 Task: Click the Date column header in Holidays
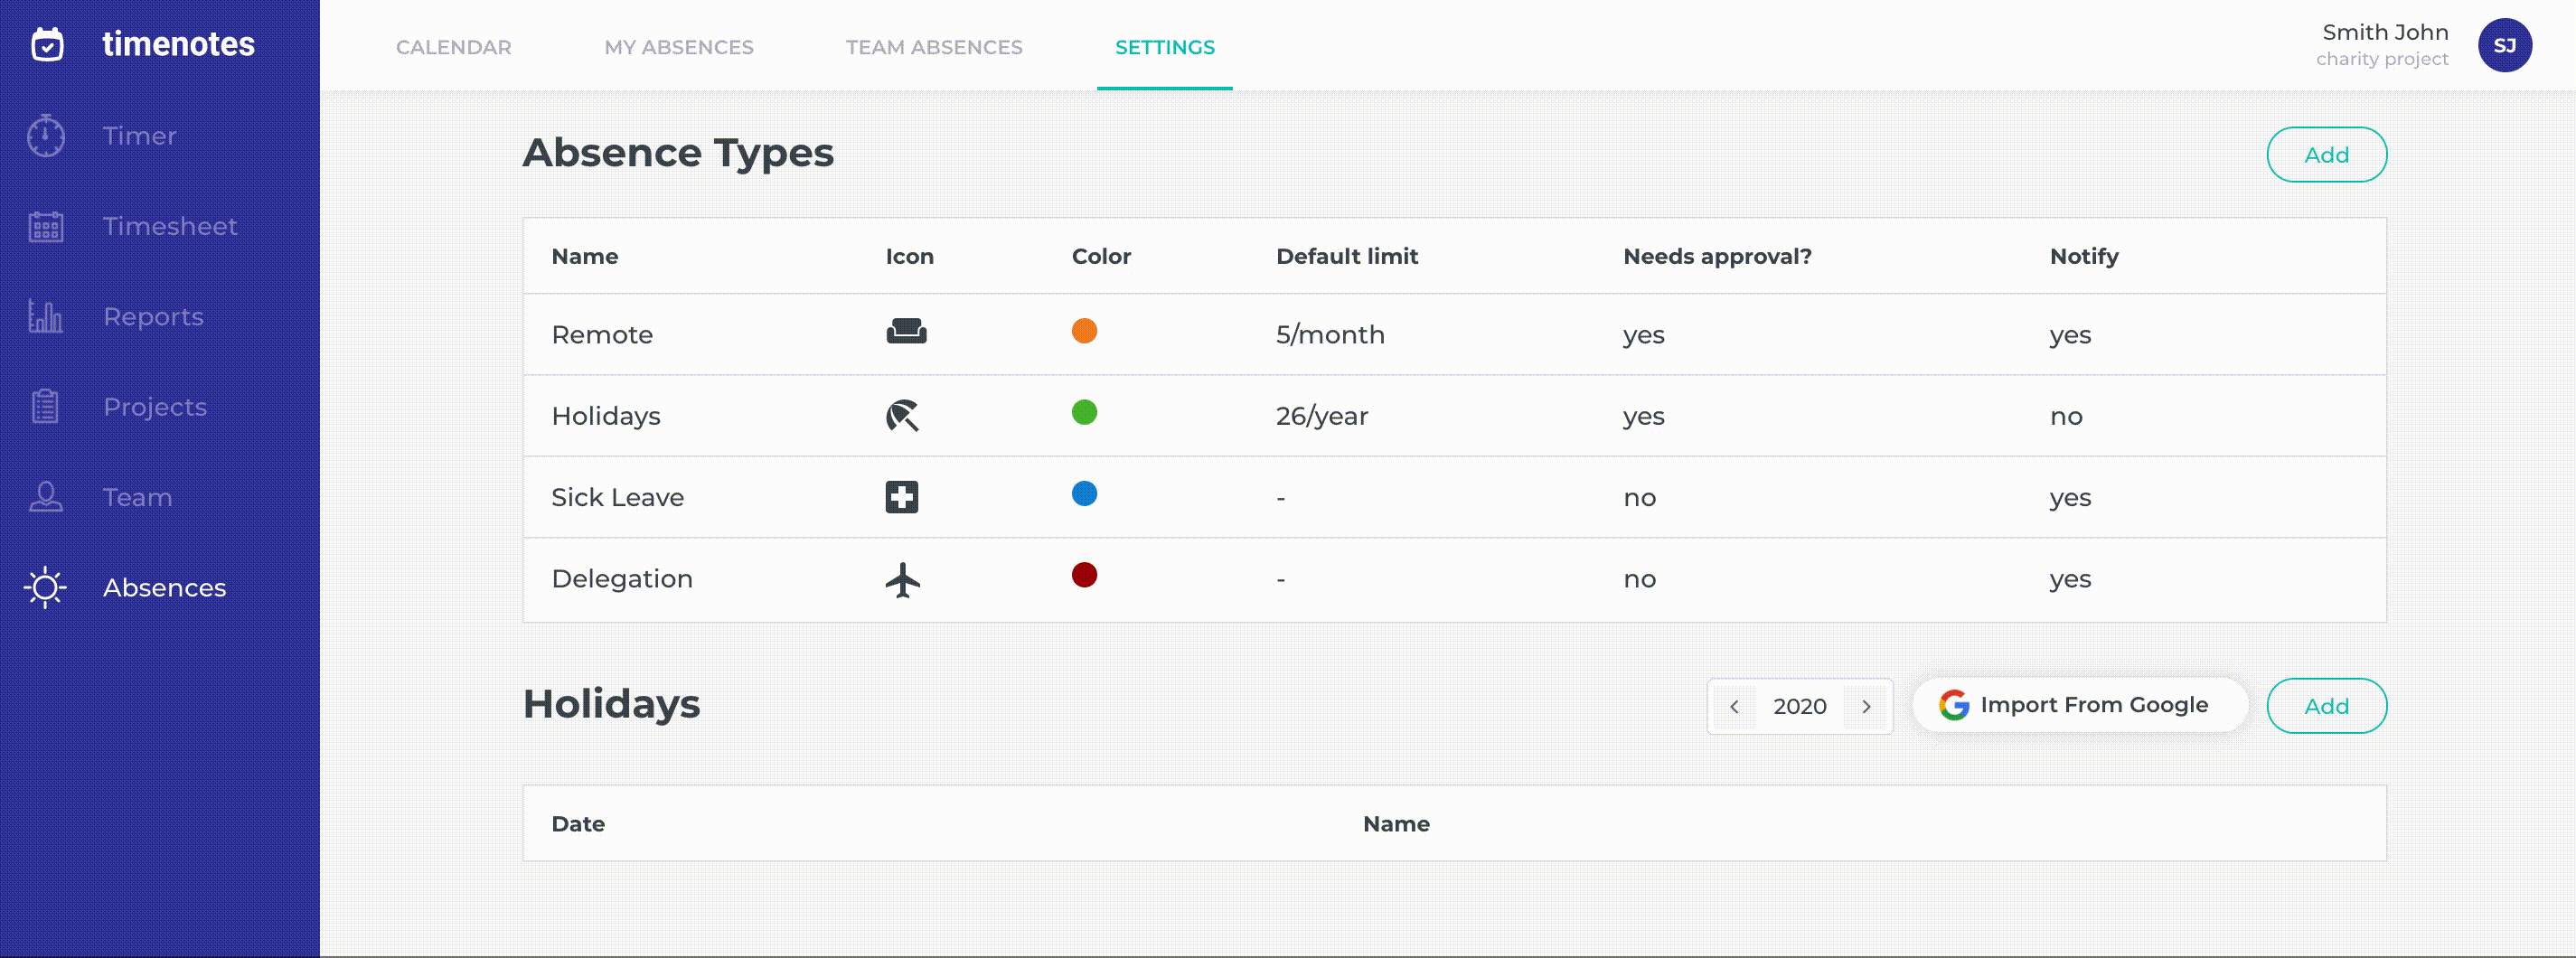click(578, 824)
